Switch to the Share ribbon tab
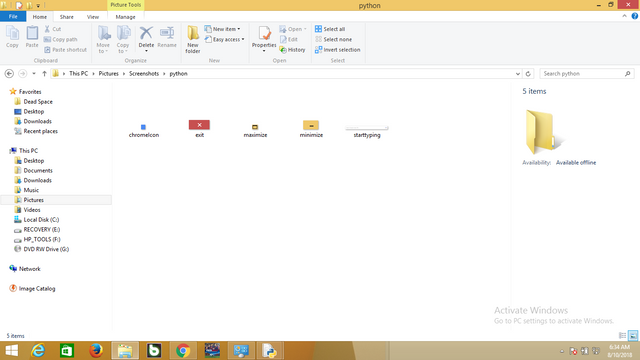This screenshot has width=640, height=360. [67, 17]
